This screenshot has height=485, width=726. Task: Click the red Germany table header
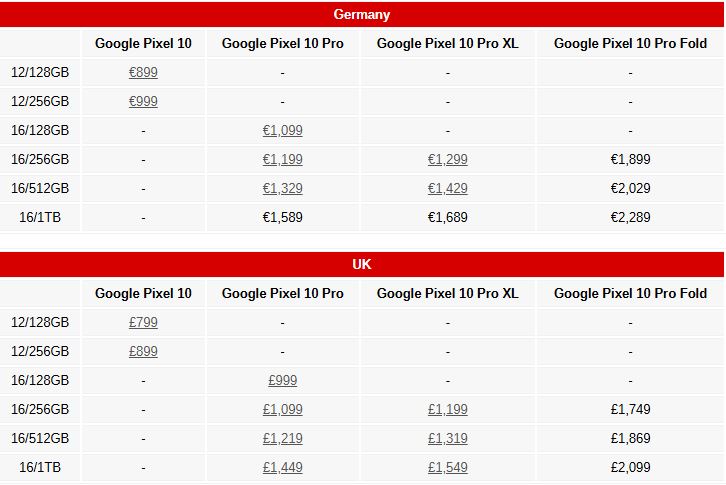click(362, 14)
